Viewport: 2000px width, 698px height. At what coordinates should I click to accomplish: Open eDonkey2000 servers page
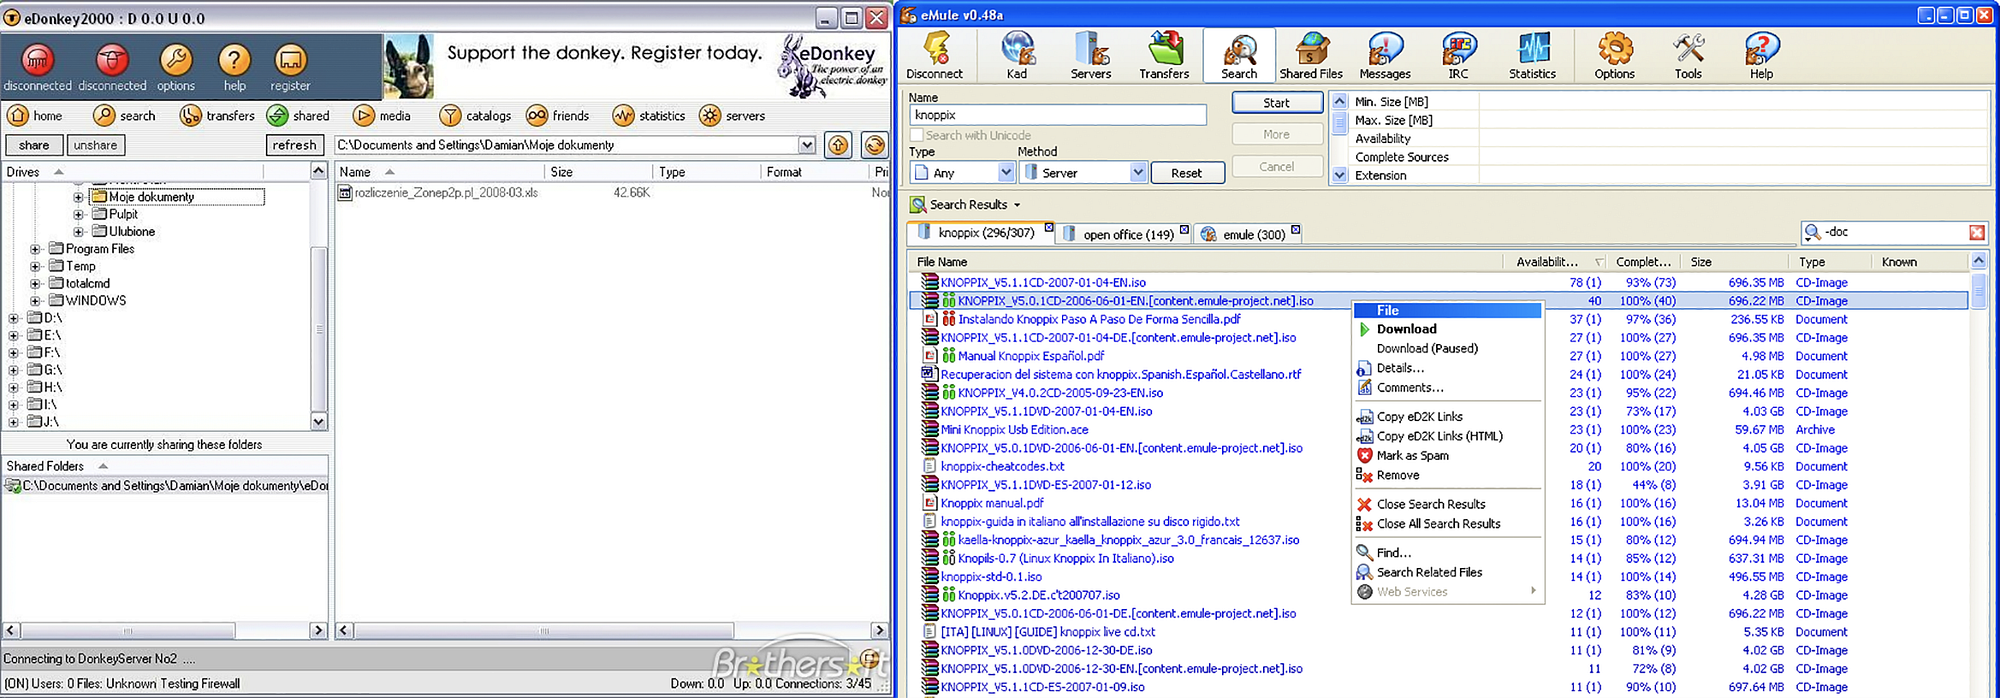(732, 116)
